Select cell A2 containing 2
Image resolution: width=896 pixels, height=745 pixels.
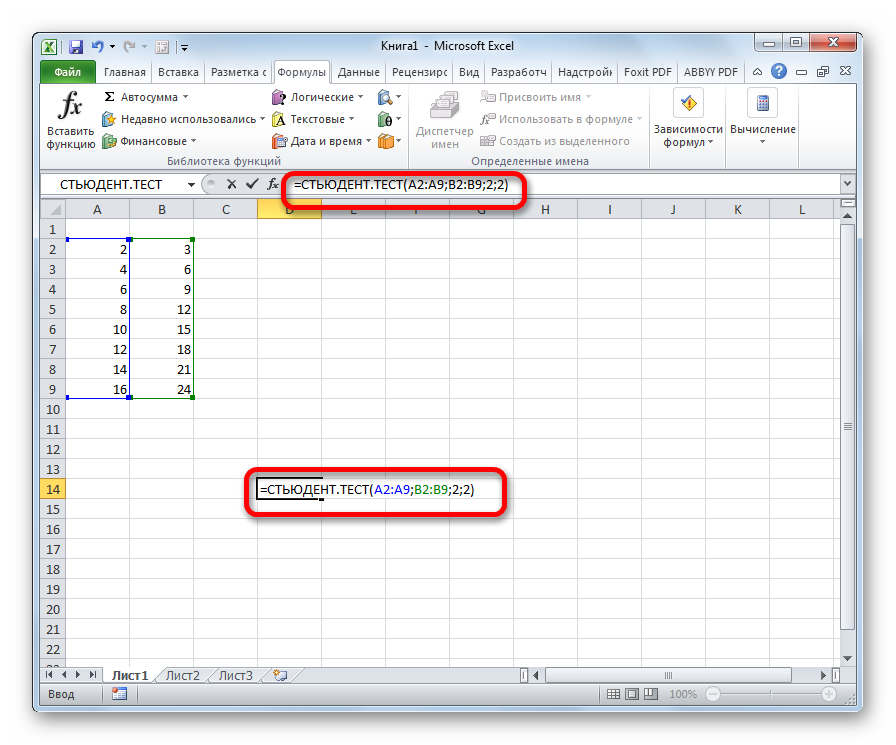pyautogui.click(x=98, y=250)
